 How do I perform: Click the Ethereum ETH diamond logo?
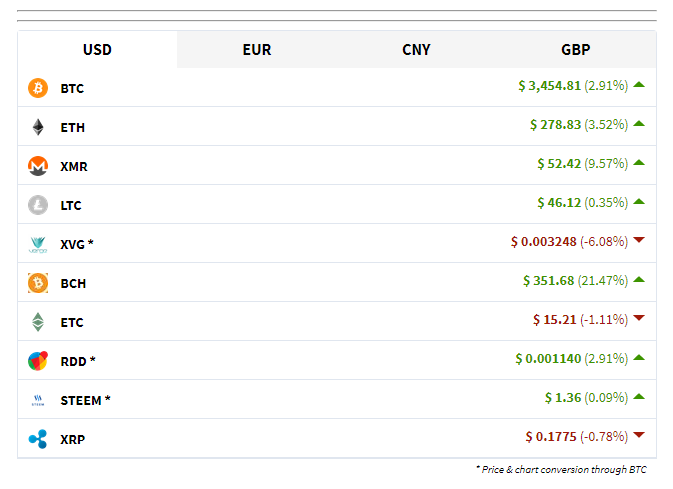[x=38, y=127]
